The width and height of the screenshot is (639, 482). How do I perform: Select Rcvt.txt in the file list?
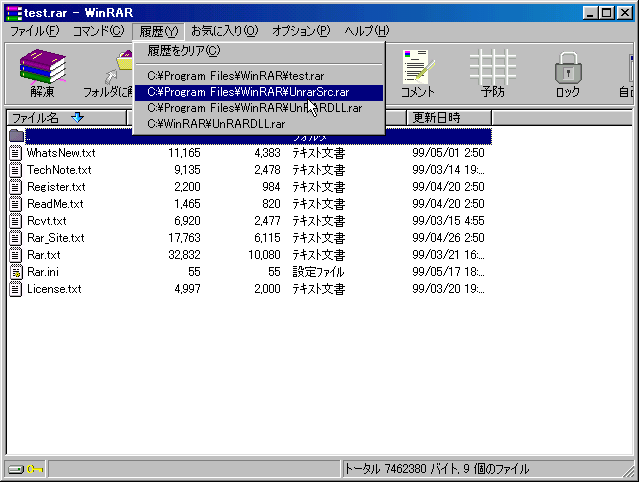click(46, 221)
